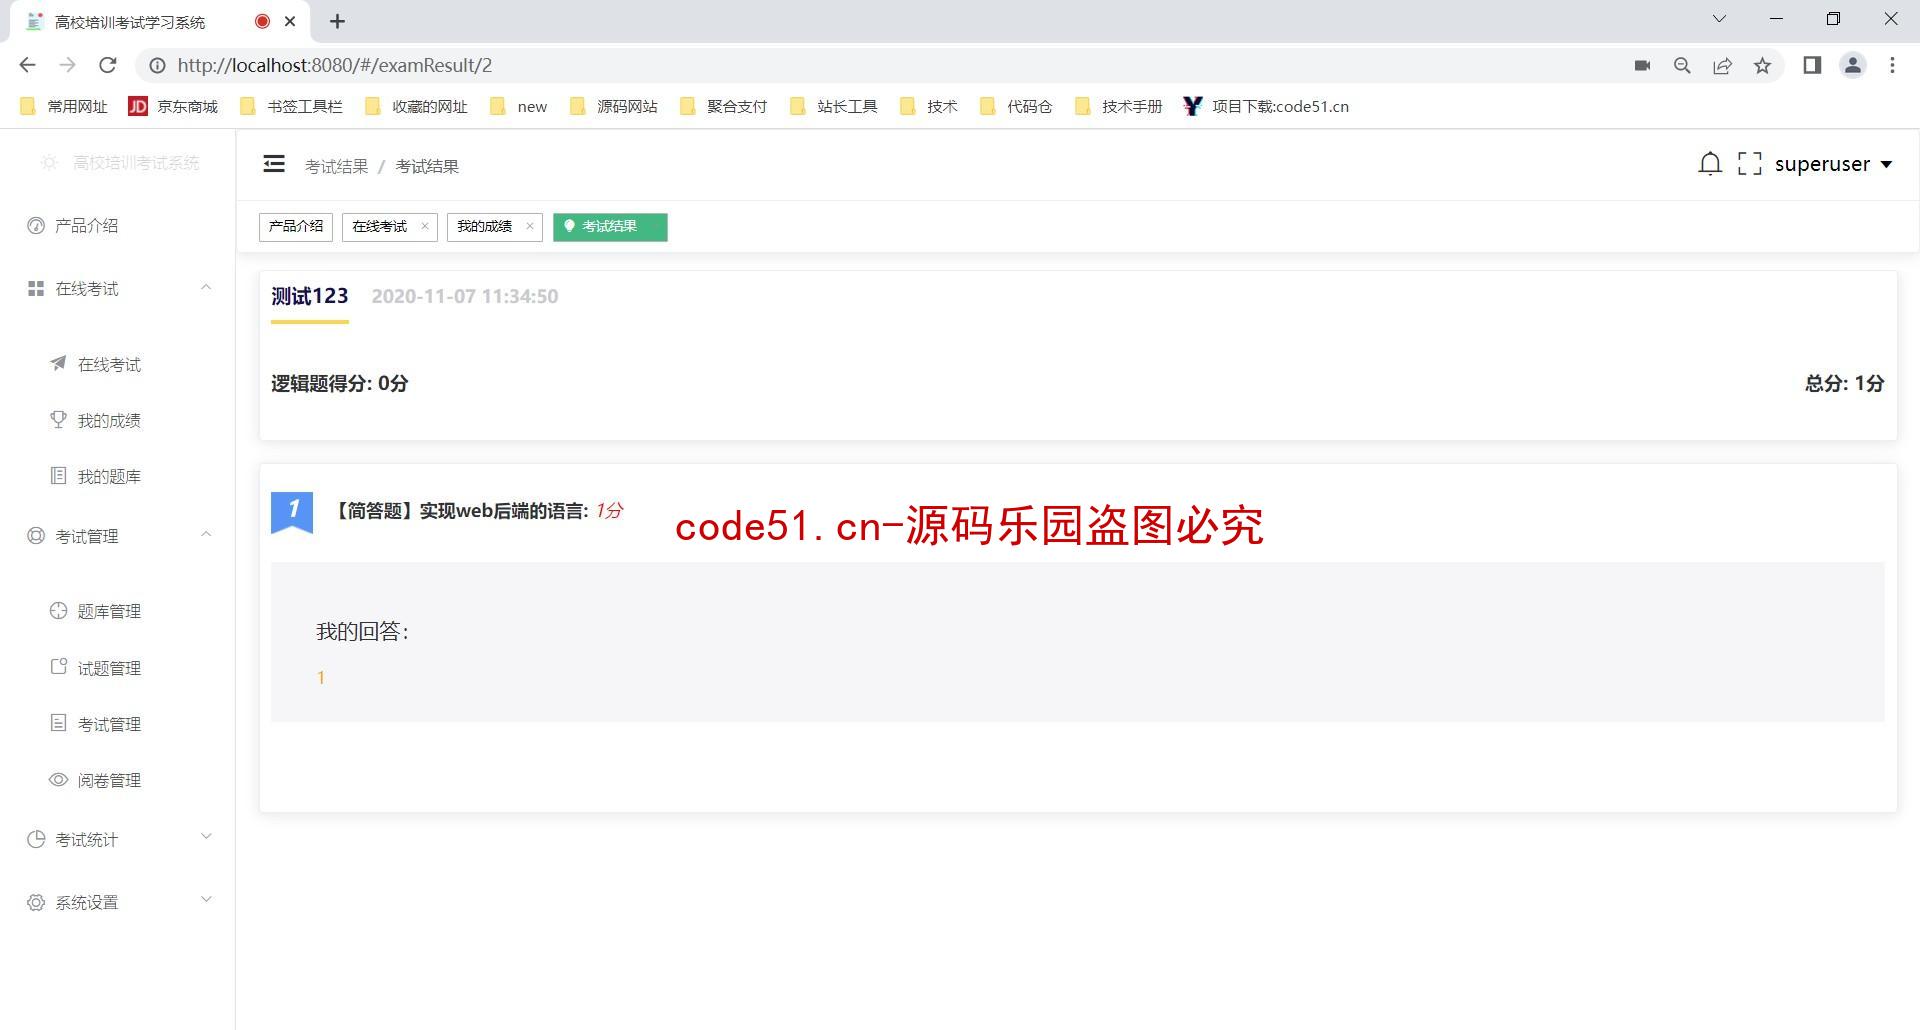Open a new browser tab
The width and height of the screenshot is (1920, 1030).
337,21
